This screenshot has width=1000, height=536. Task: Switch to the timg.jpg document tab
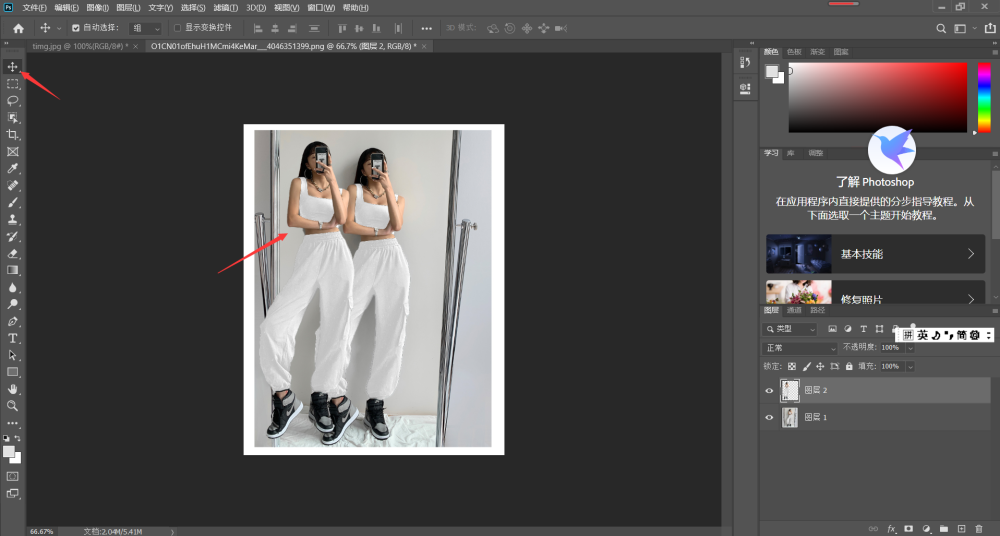pos(80,47)
